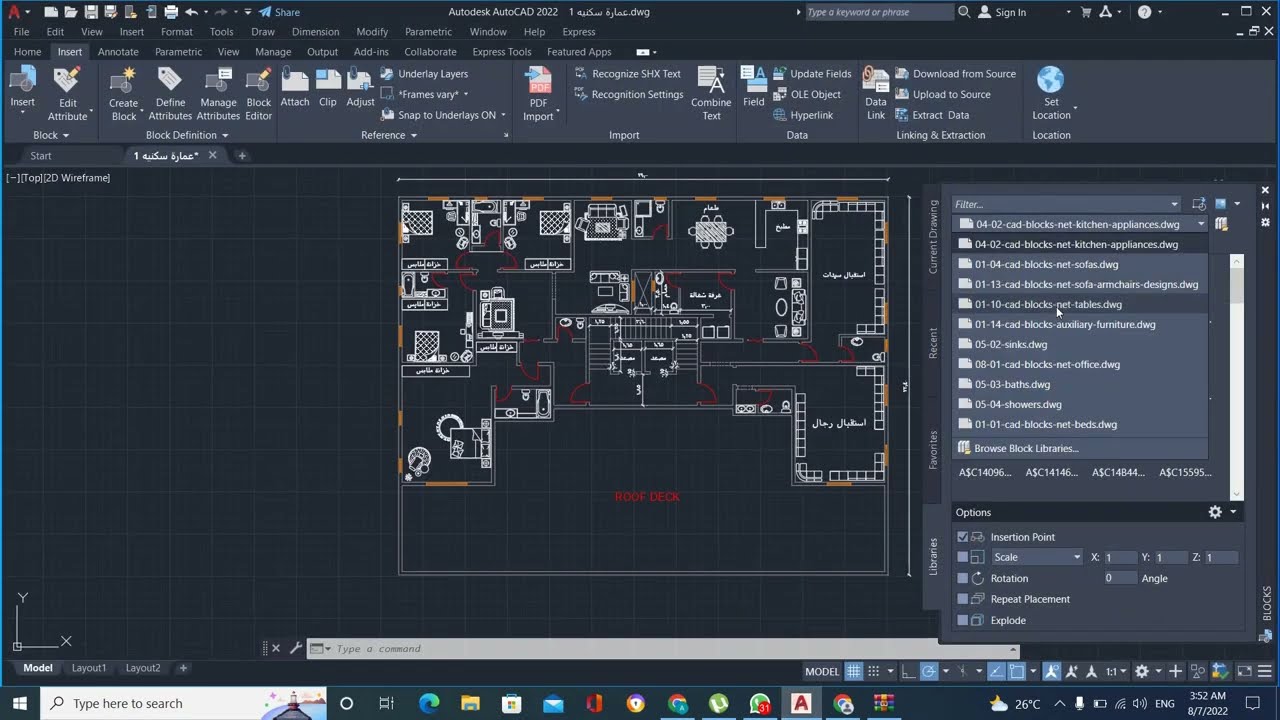The image size is (1280, 720).
Task: Launch the Create Block tool
Action: click(124, 94)
